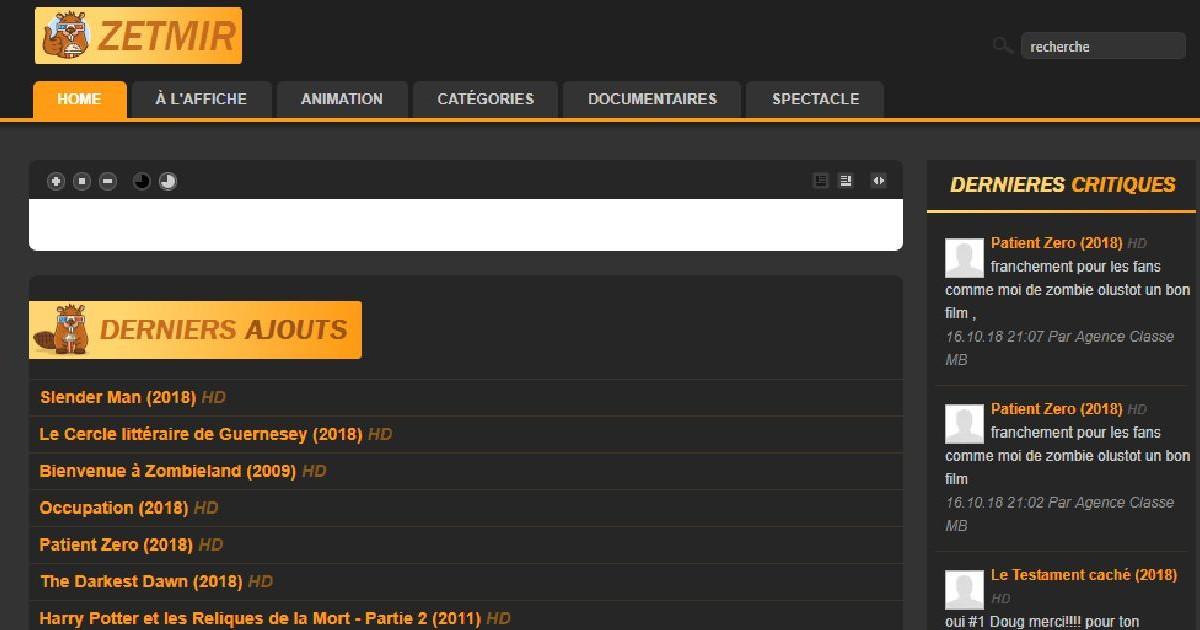Open Slender Man (2018) link

point(118,397)
